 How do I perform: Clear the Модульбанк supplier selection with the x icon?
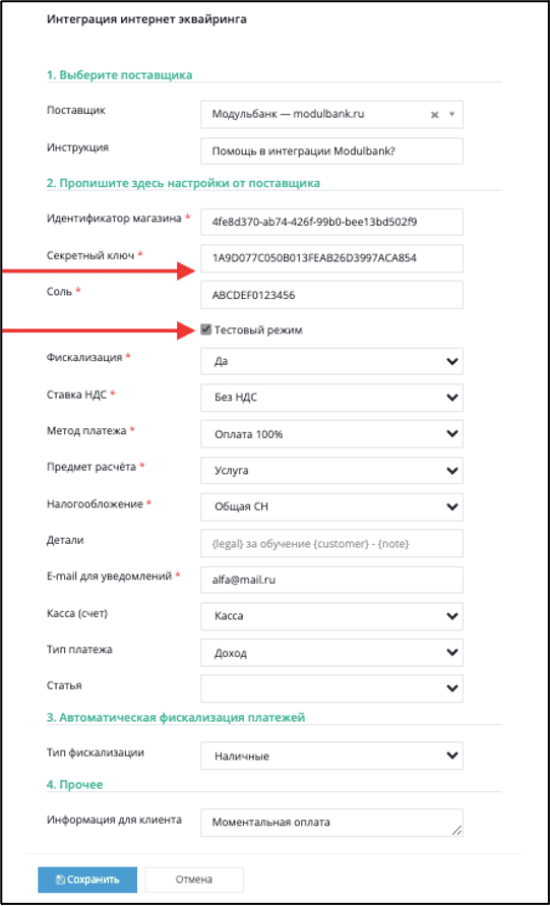[x=434, y=115]
